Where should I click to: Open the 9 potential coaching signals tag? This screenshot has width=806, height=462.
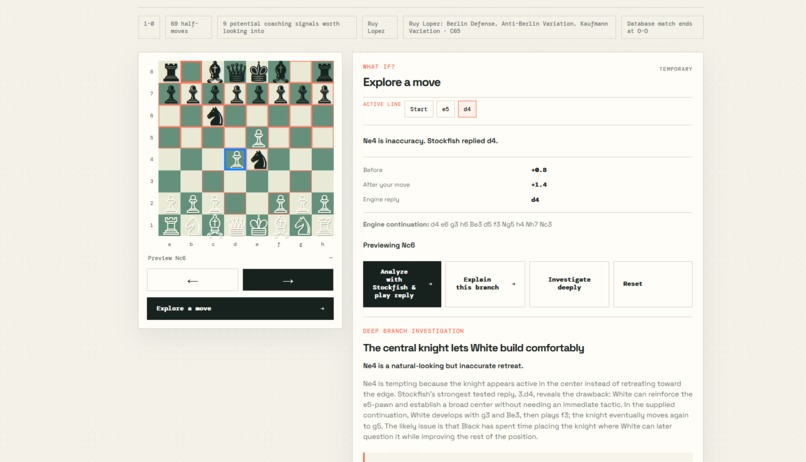click(x=286, y=27)
